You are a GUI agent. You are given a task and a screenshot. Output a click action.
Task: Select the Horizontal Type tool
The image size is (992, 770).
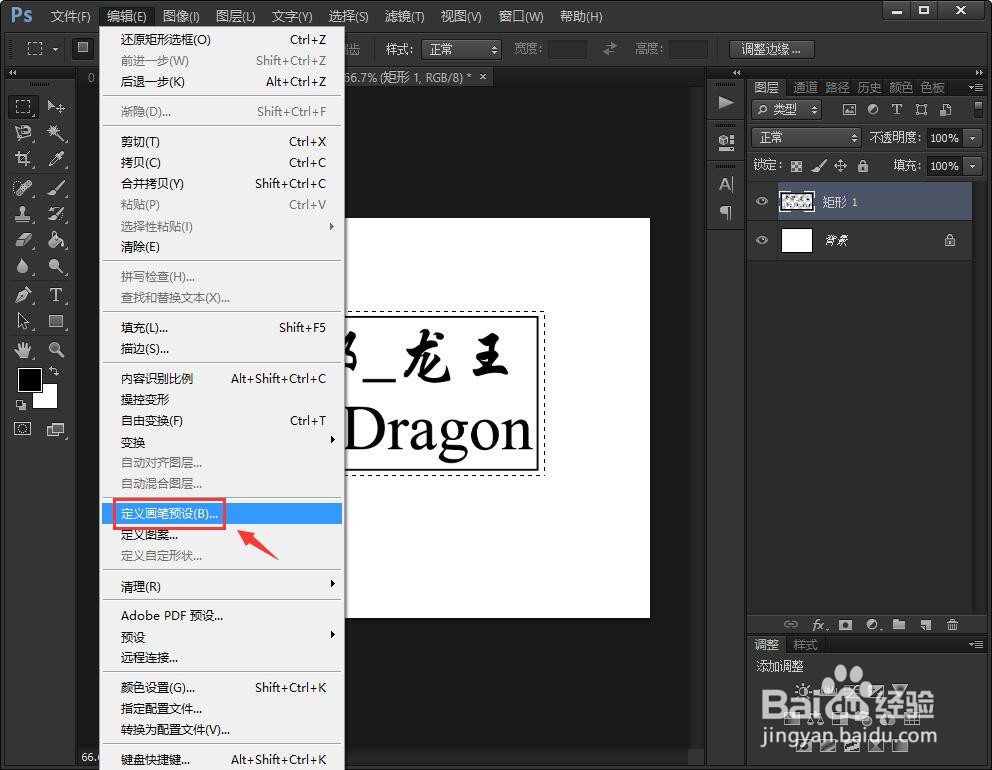[57, 293]
